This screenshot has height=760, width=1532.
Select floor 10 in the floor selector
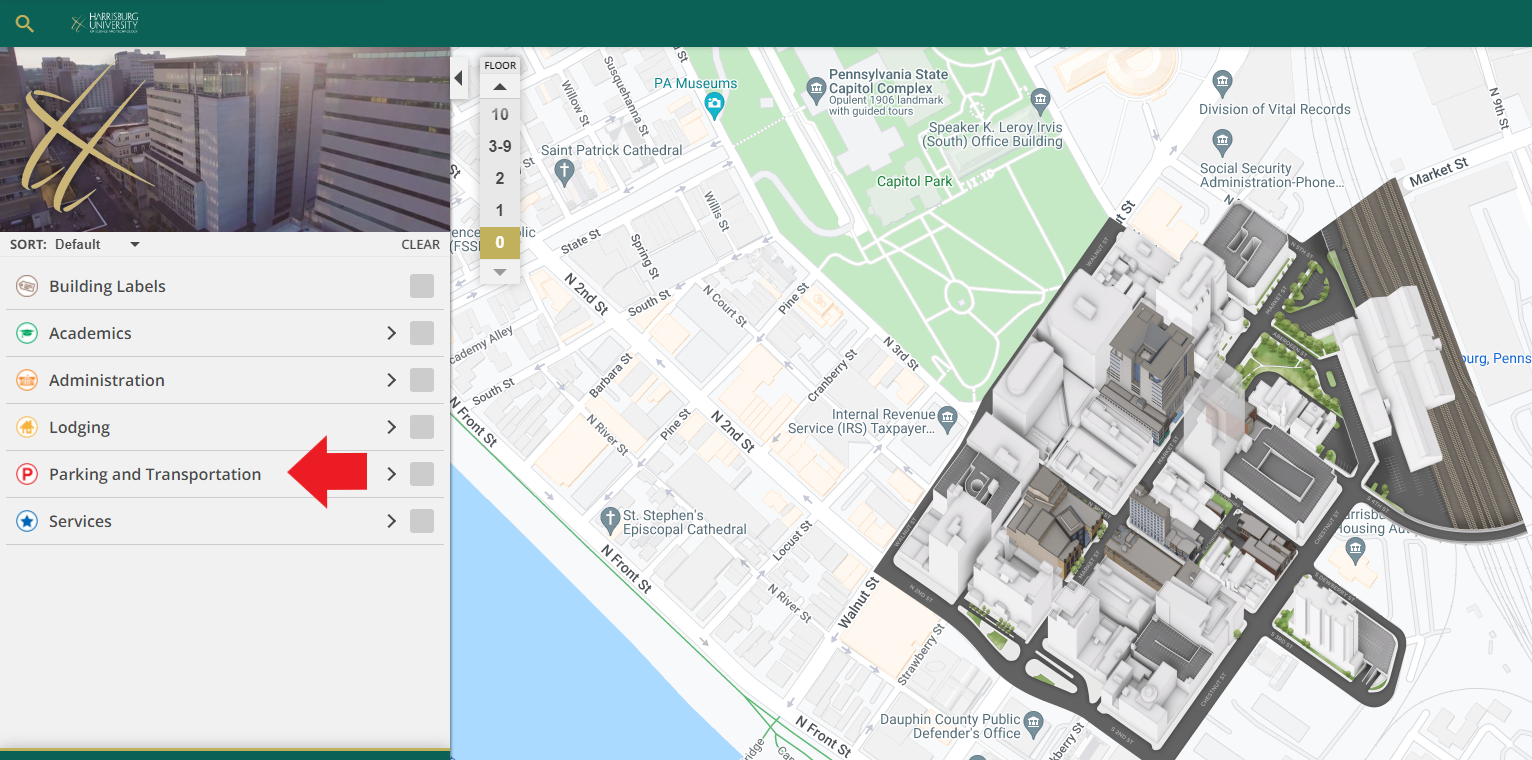500,114
